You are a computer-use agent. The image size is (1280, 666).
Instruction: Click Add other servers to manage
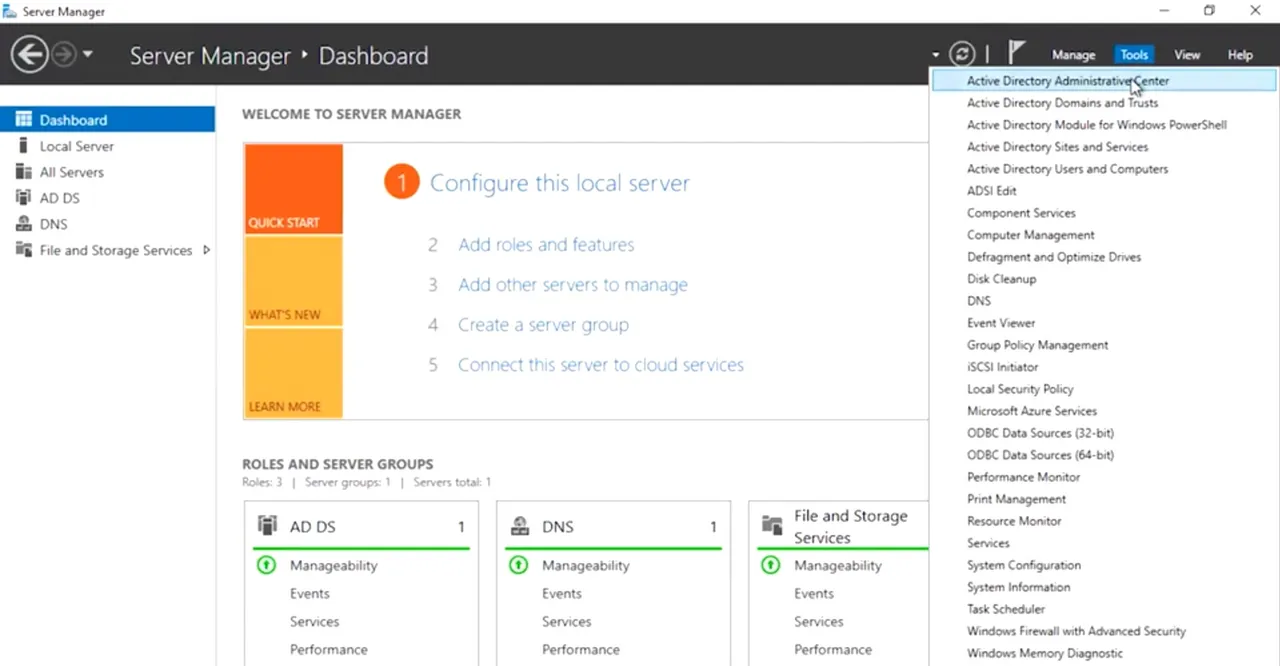(573, 284)
